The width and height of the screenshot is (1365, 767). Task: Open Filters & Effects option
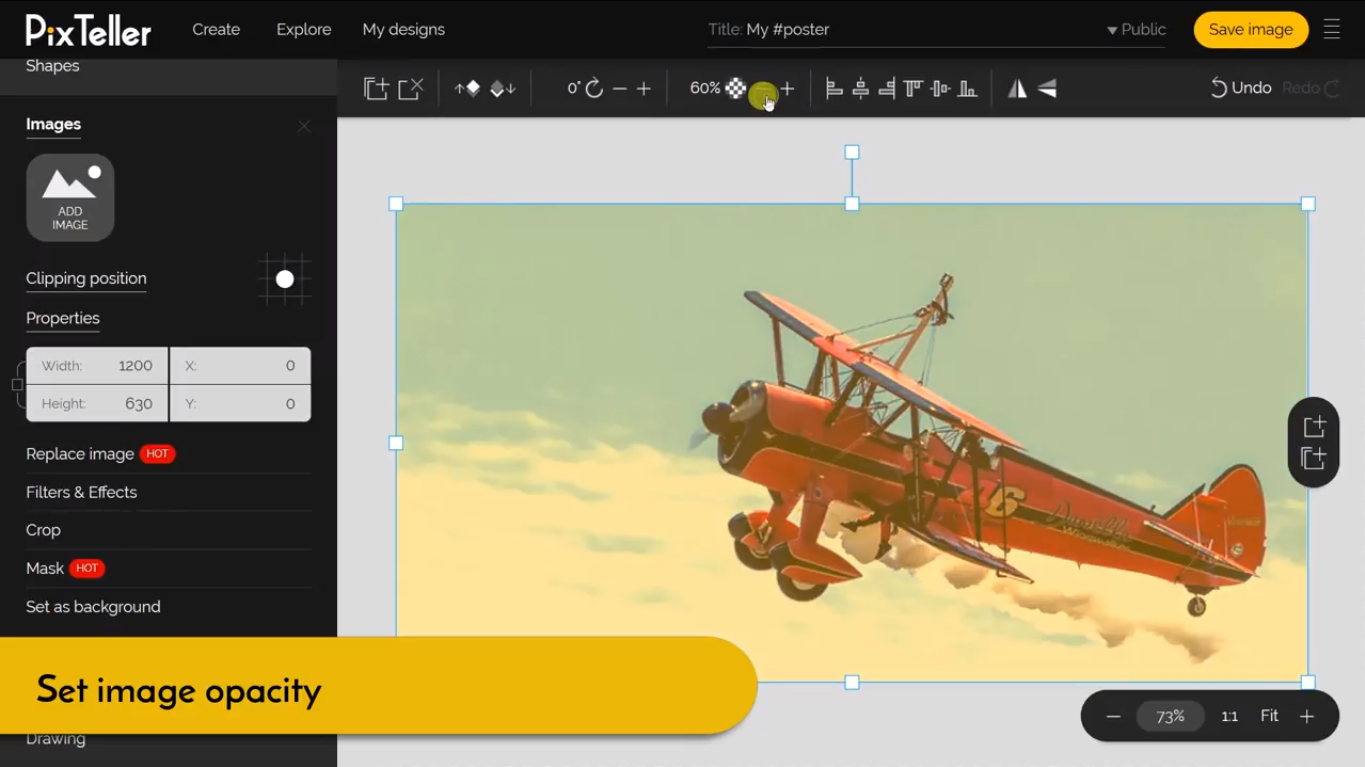(x=81, y=492)
